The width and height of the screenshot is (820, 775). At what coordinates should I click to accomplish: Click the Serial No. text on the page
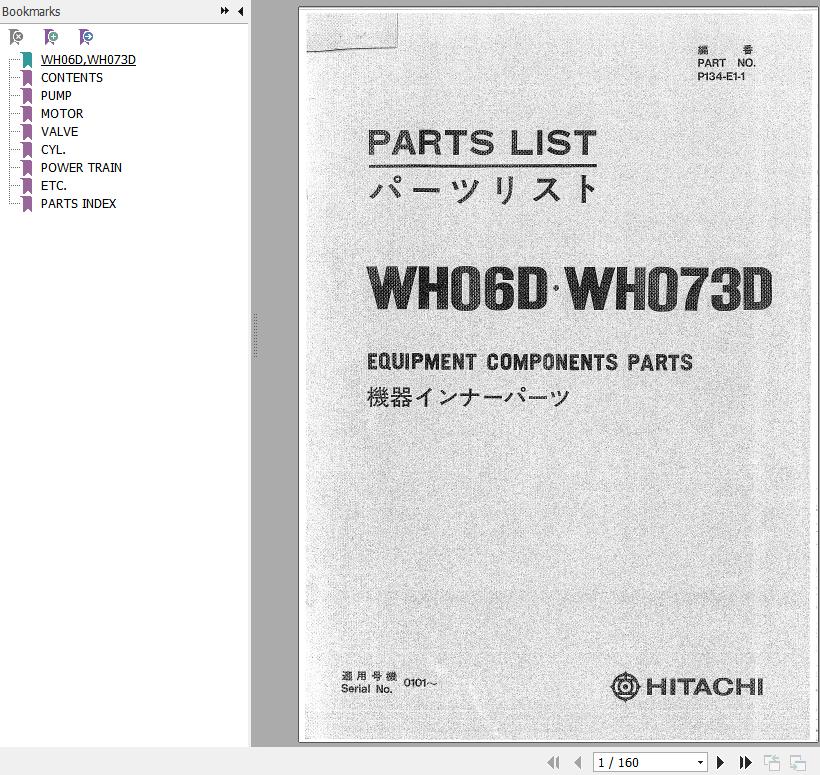click(x=367, y=689)
